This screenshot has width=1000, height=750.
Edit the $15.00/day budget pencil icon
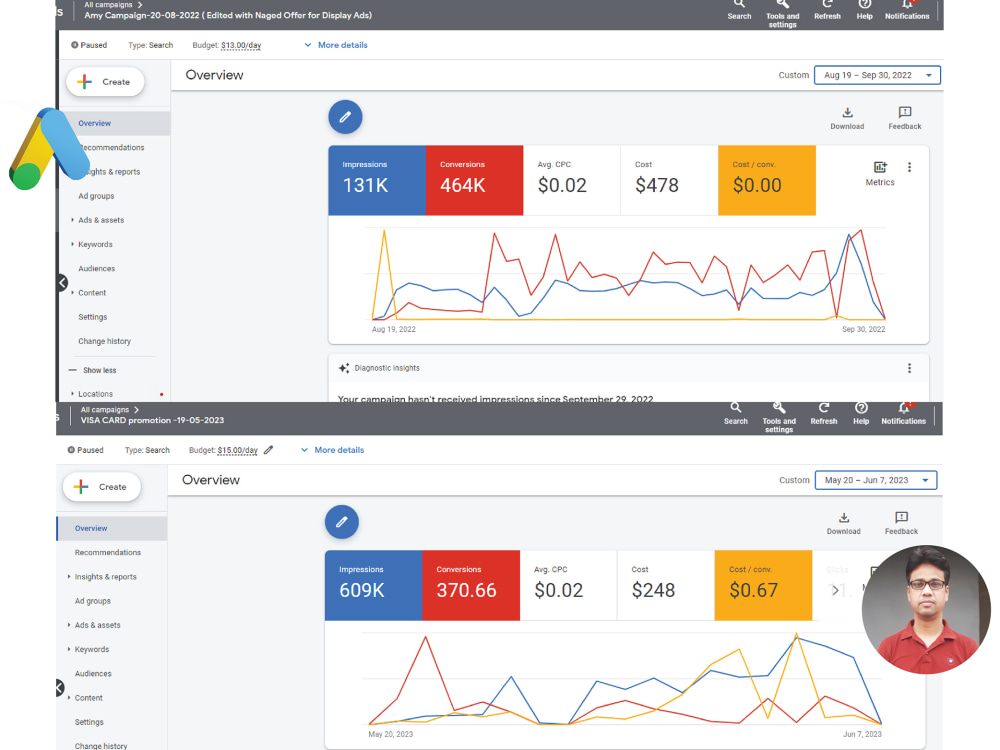(x=268, y=450)
